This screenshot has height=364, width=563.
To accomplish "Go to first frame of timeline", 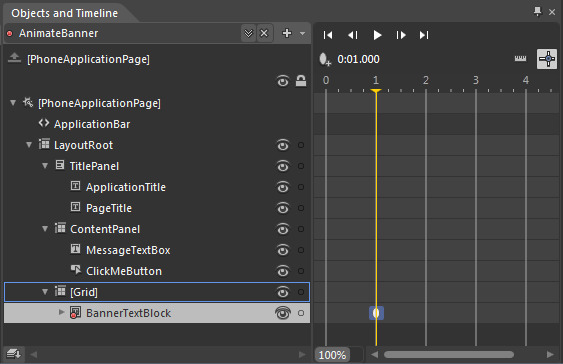I will click(x=328, y=35).
